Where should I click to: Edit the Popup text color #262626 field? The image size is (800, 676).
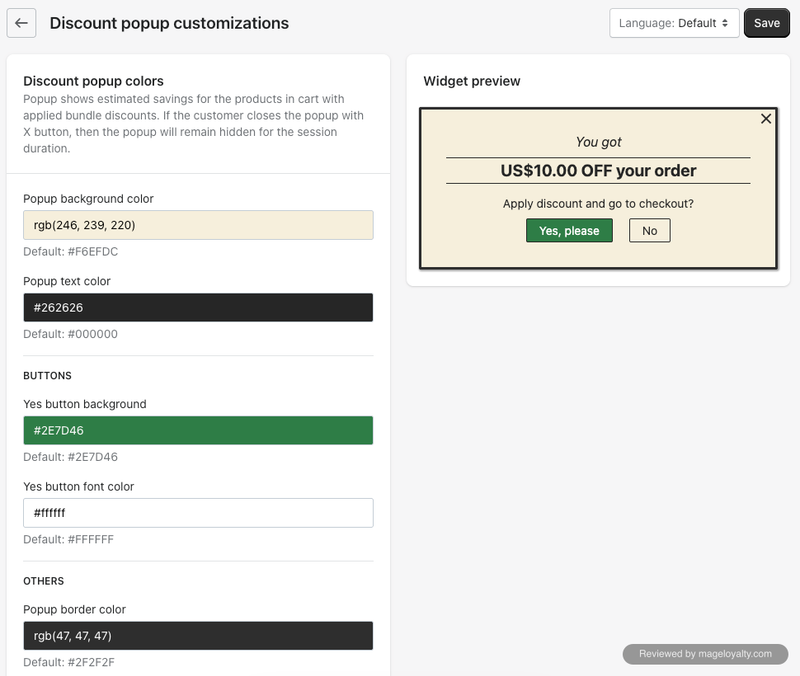coord(198,308)
